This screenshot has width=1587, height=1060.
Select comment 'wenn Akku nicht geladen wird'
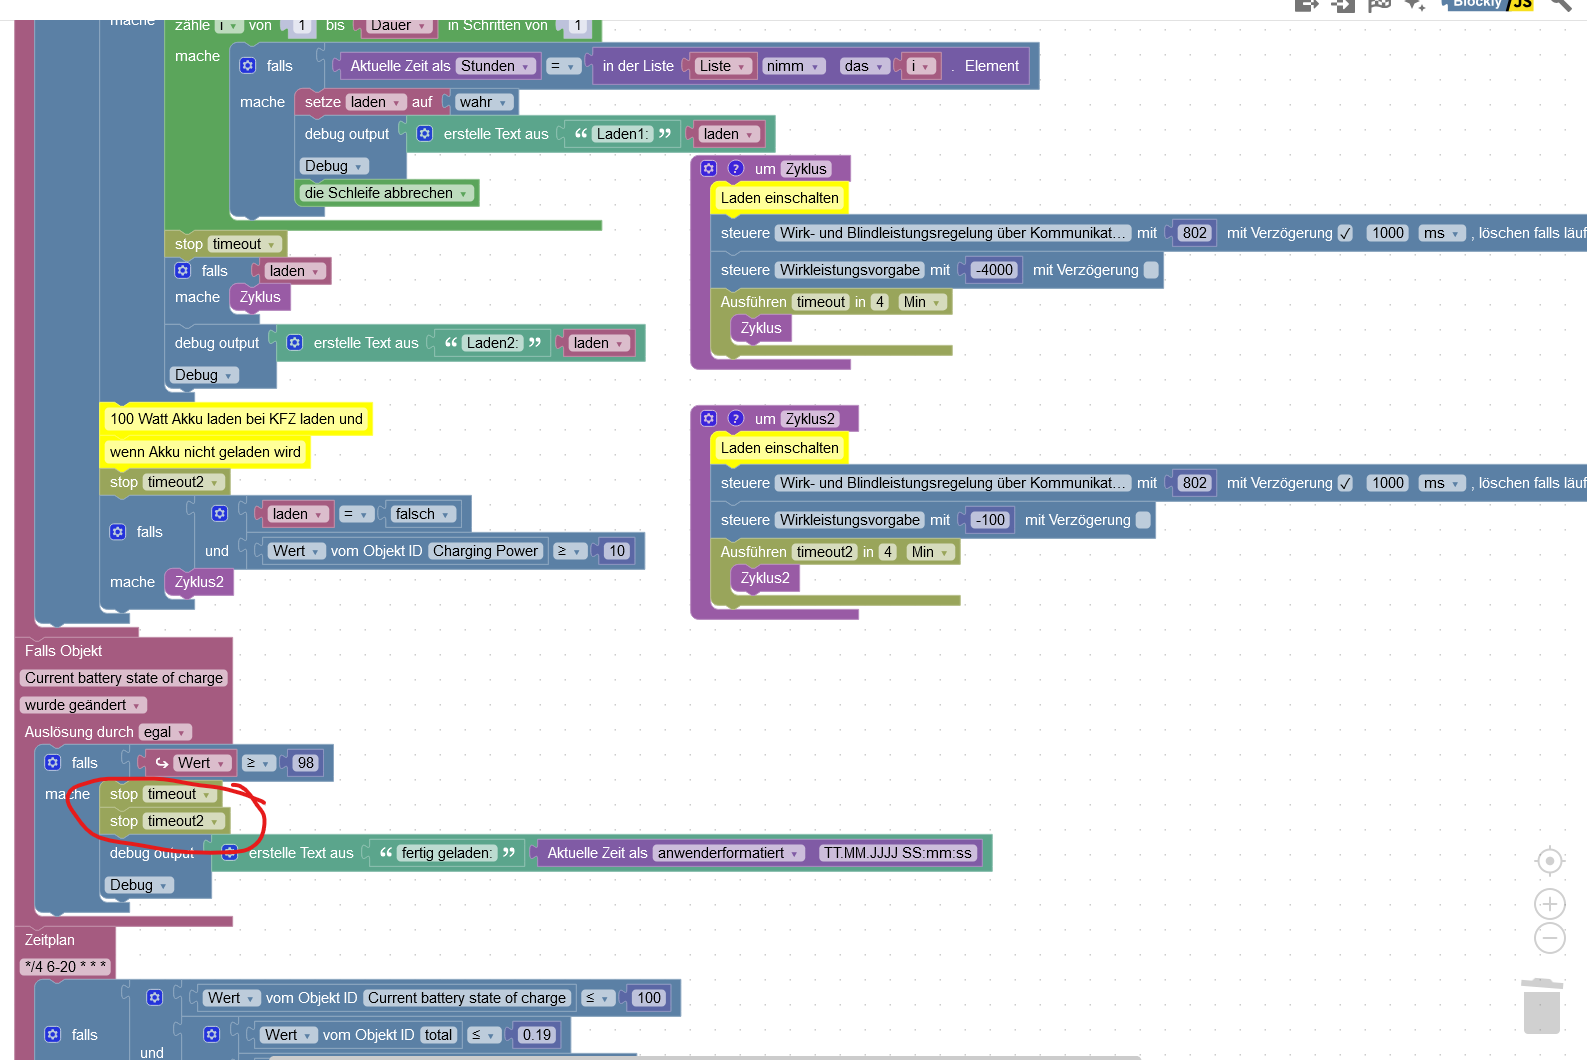tap(205, 452)
